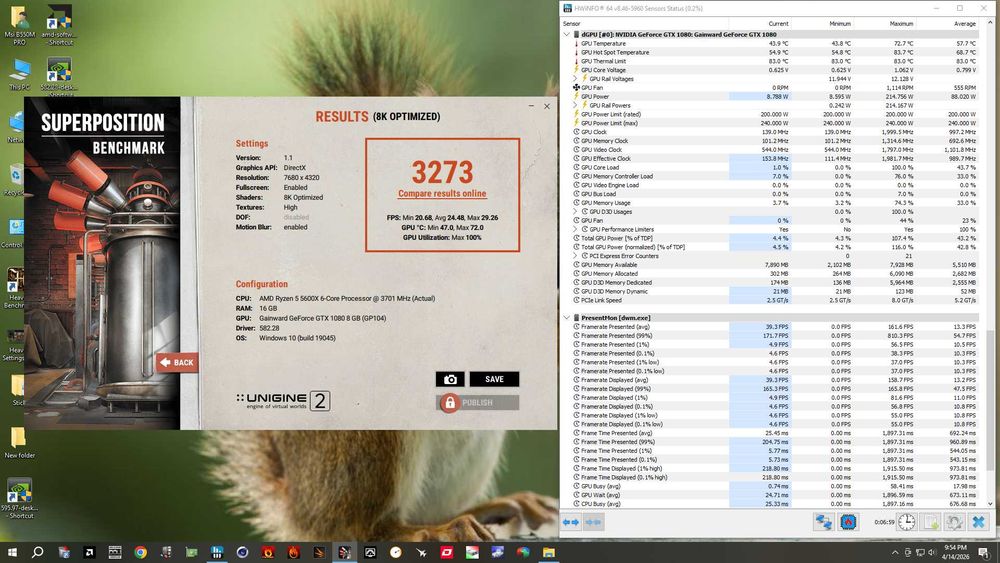Open HWiNFO remote network monitoring icon

[823, 522]
